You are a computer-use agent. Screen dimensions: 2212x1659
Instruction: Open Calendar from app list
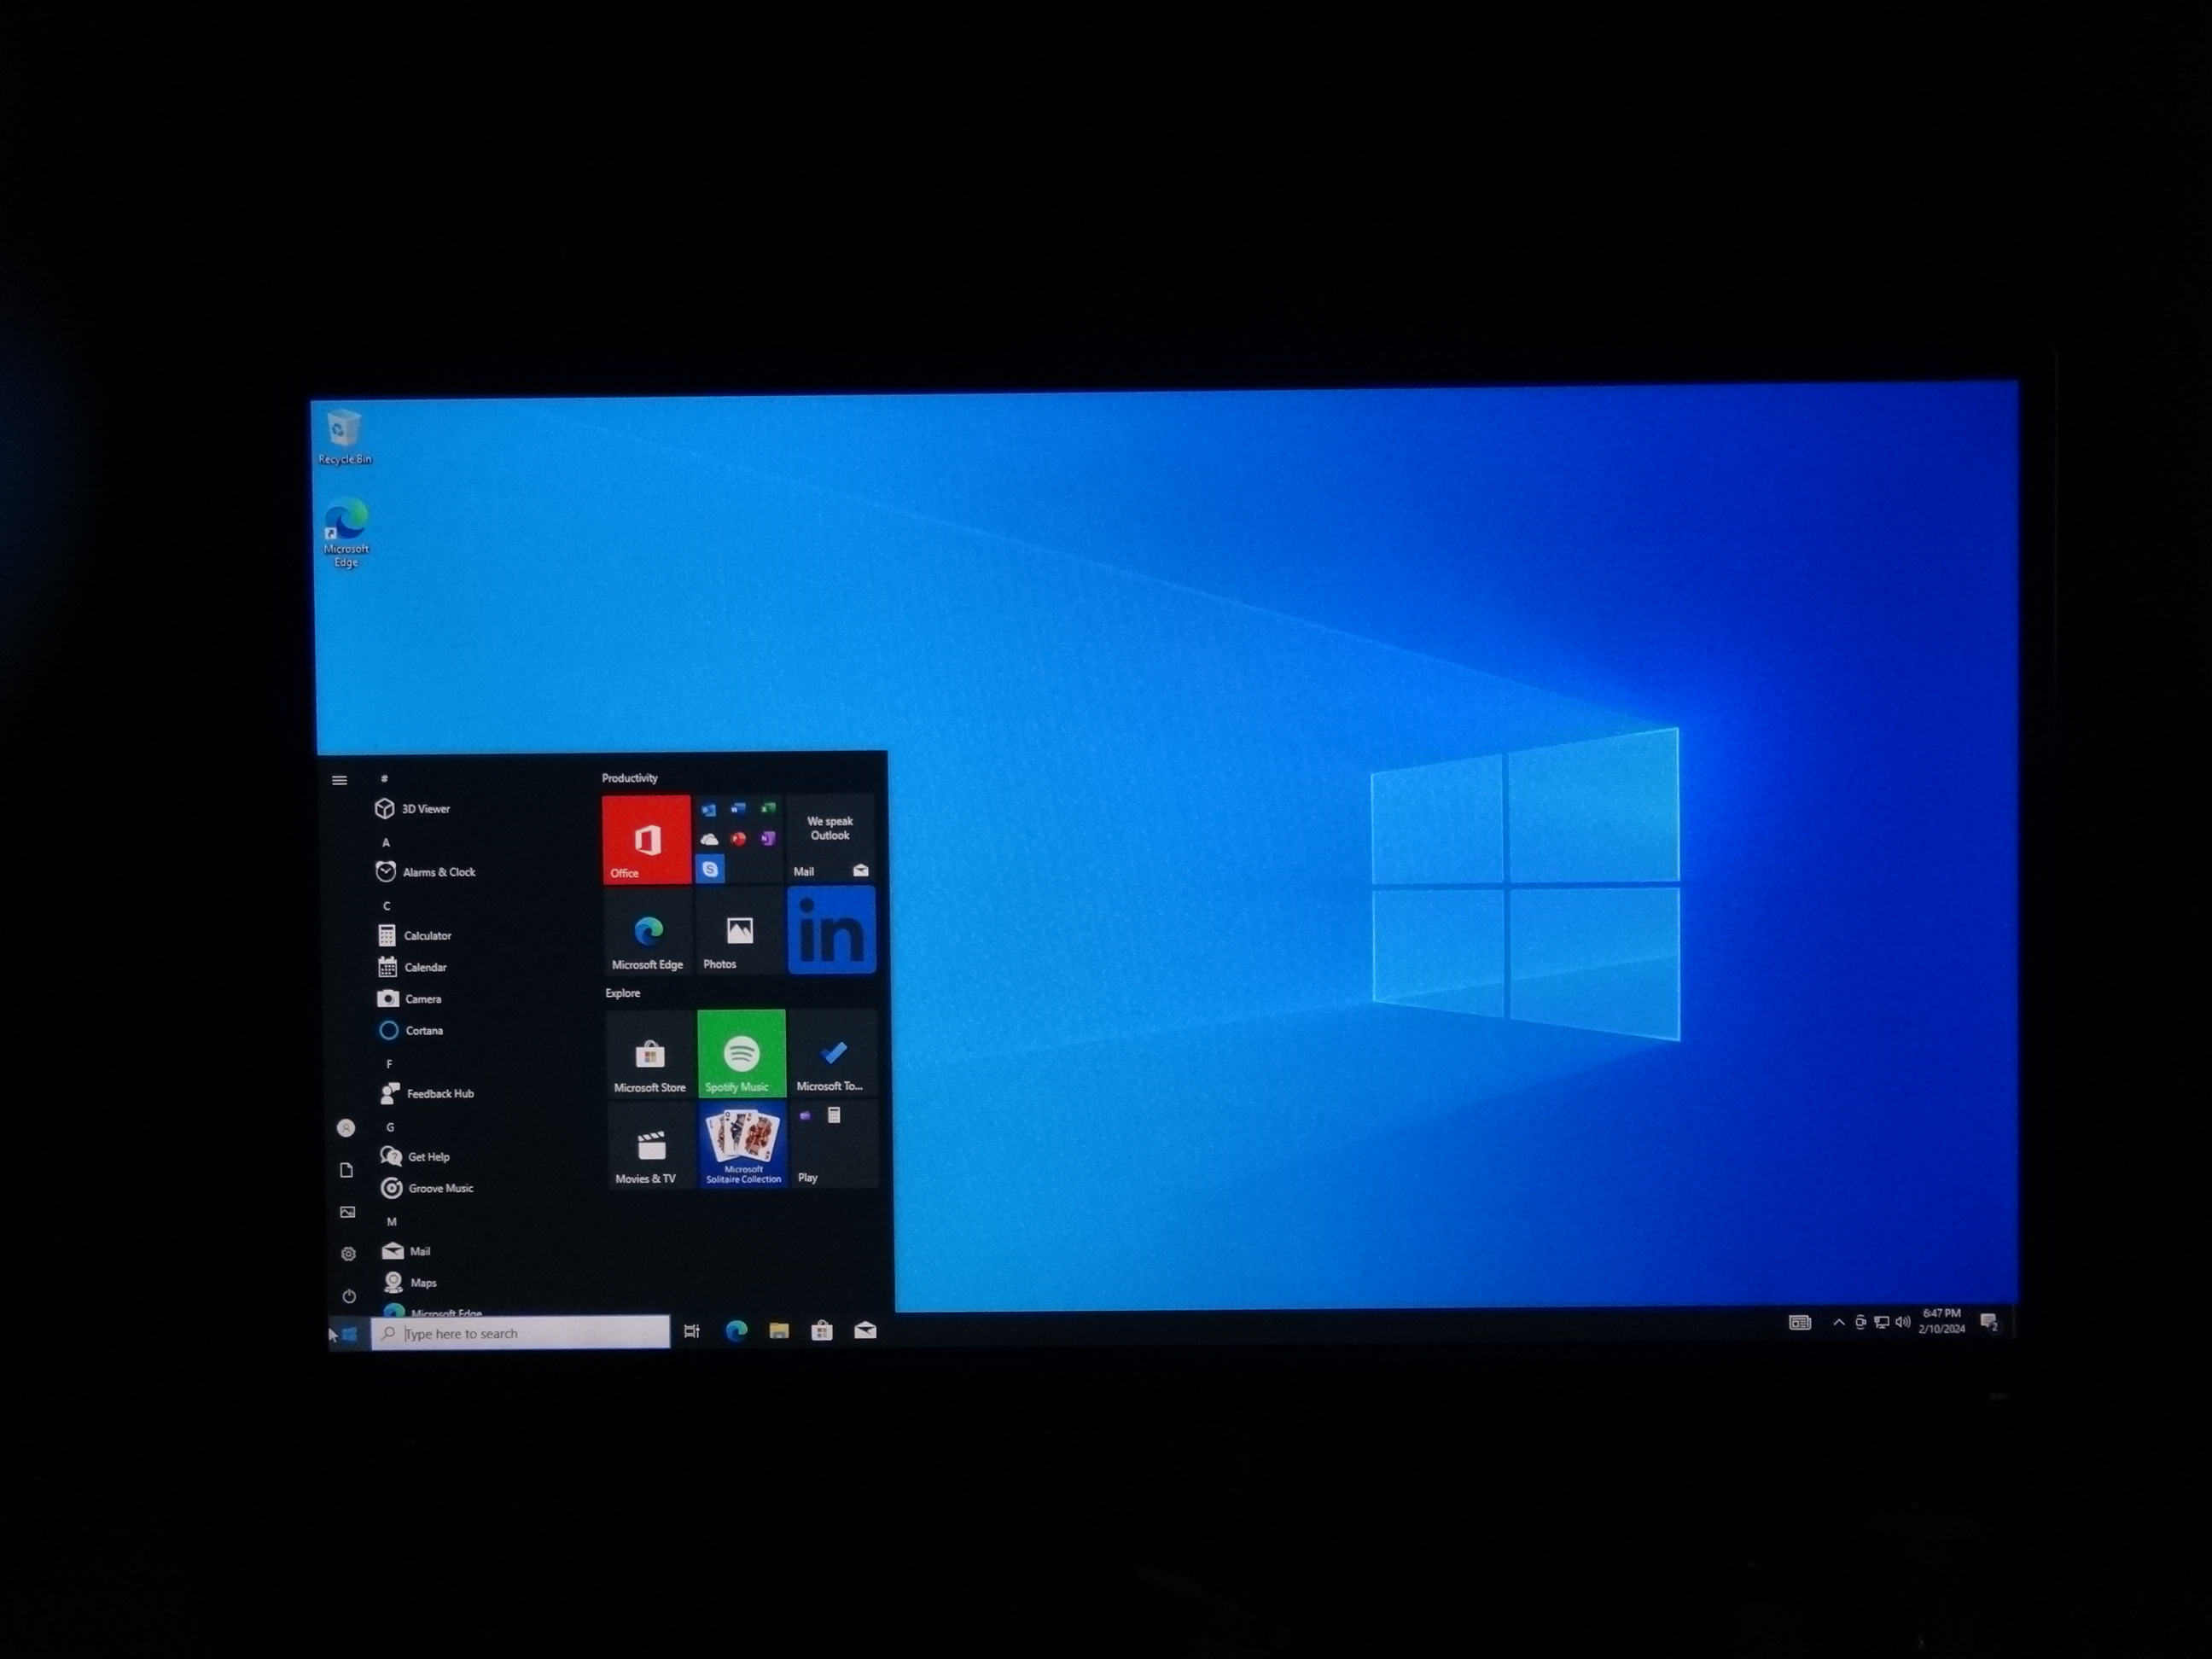413,967
